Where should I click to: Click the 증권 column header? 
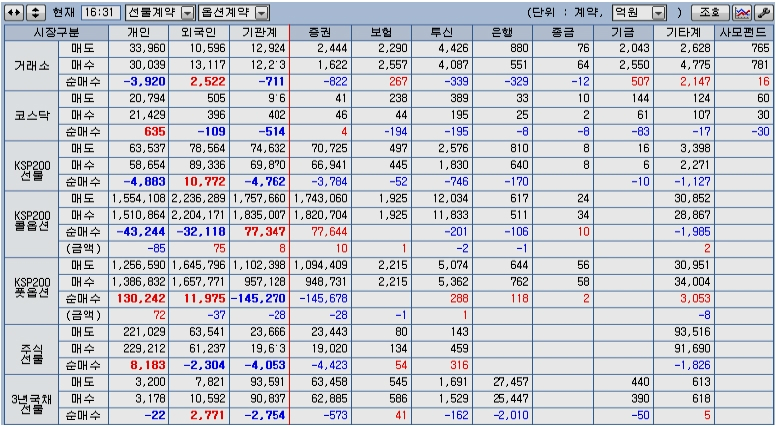pyautogui.click(x=321, y=33)
